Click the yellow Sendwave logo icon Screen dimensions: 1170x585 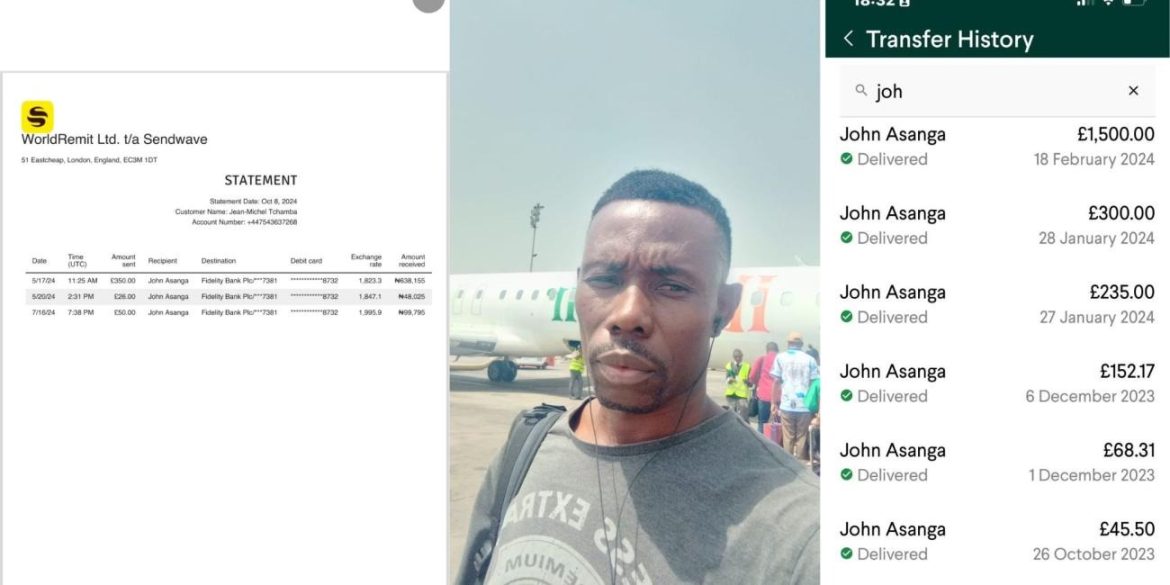tap(37, 116)
